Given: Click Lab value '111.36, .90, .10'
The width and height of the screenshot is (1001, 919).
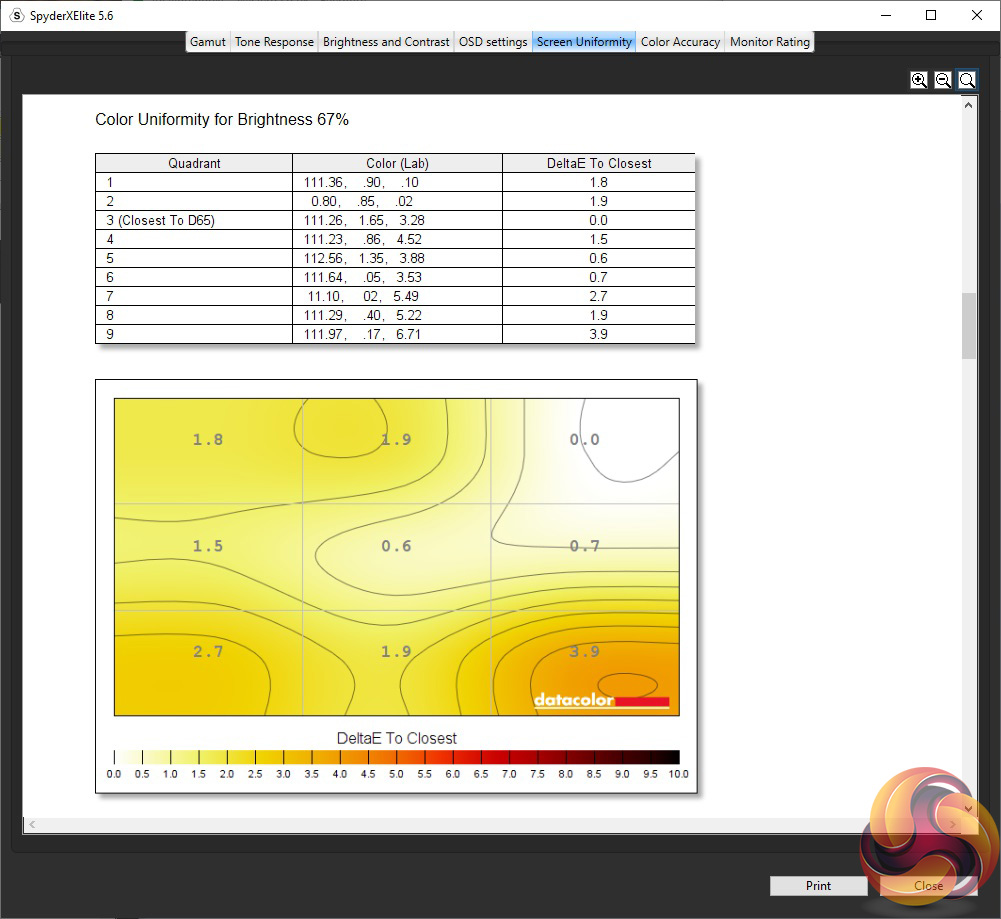Looking at the screenshot, I should 361,183.
